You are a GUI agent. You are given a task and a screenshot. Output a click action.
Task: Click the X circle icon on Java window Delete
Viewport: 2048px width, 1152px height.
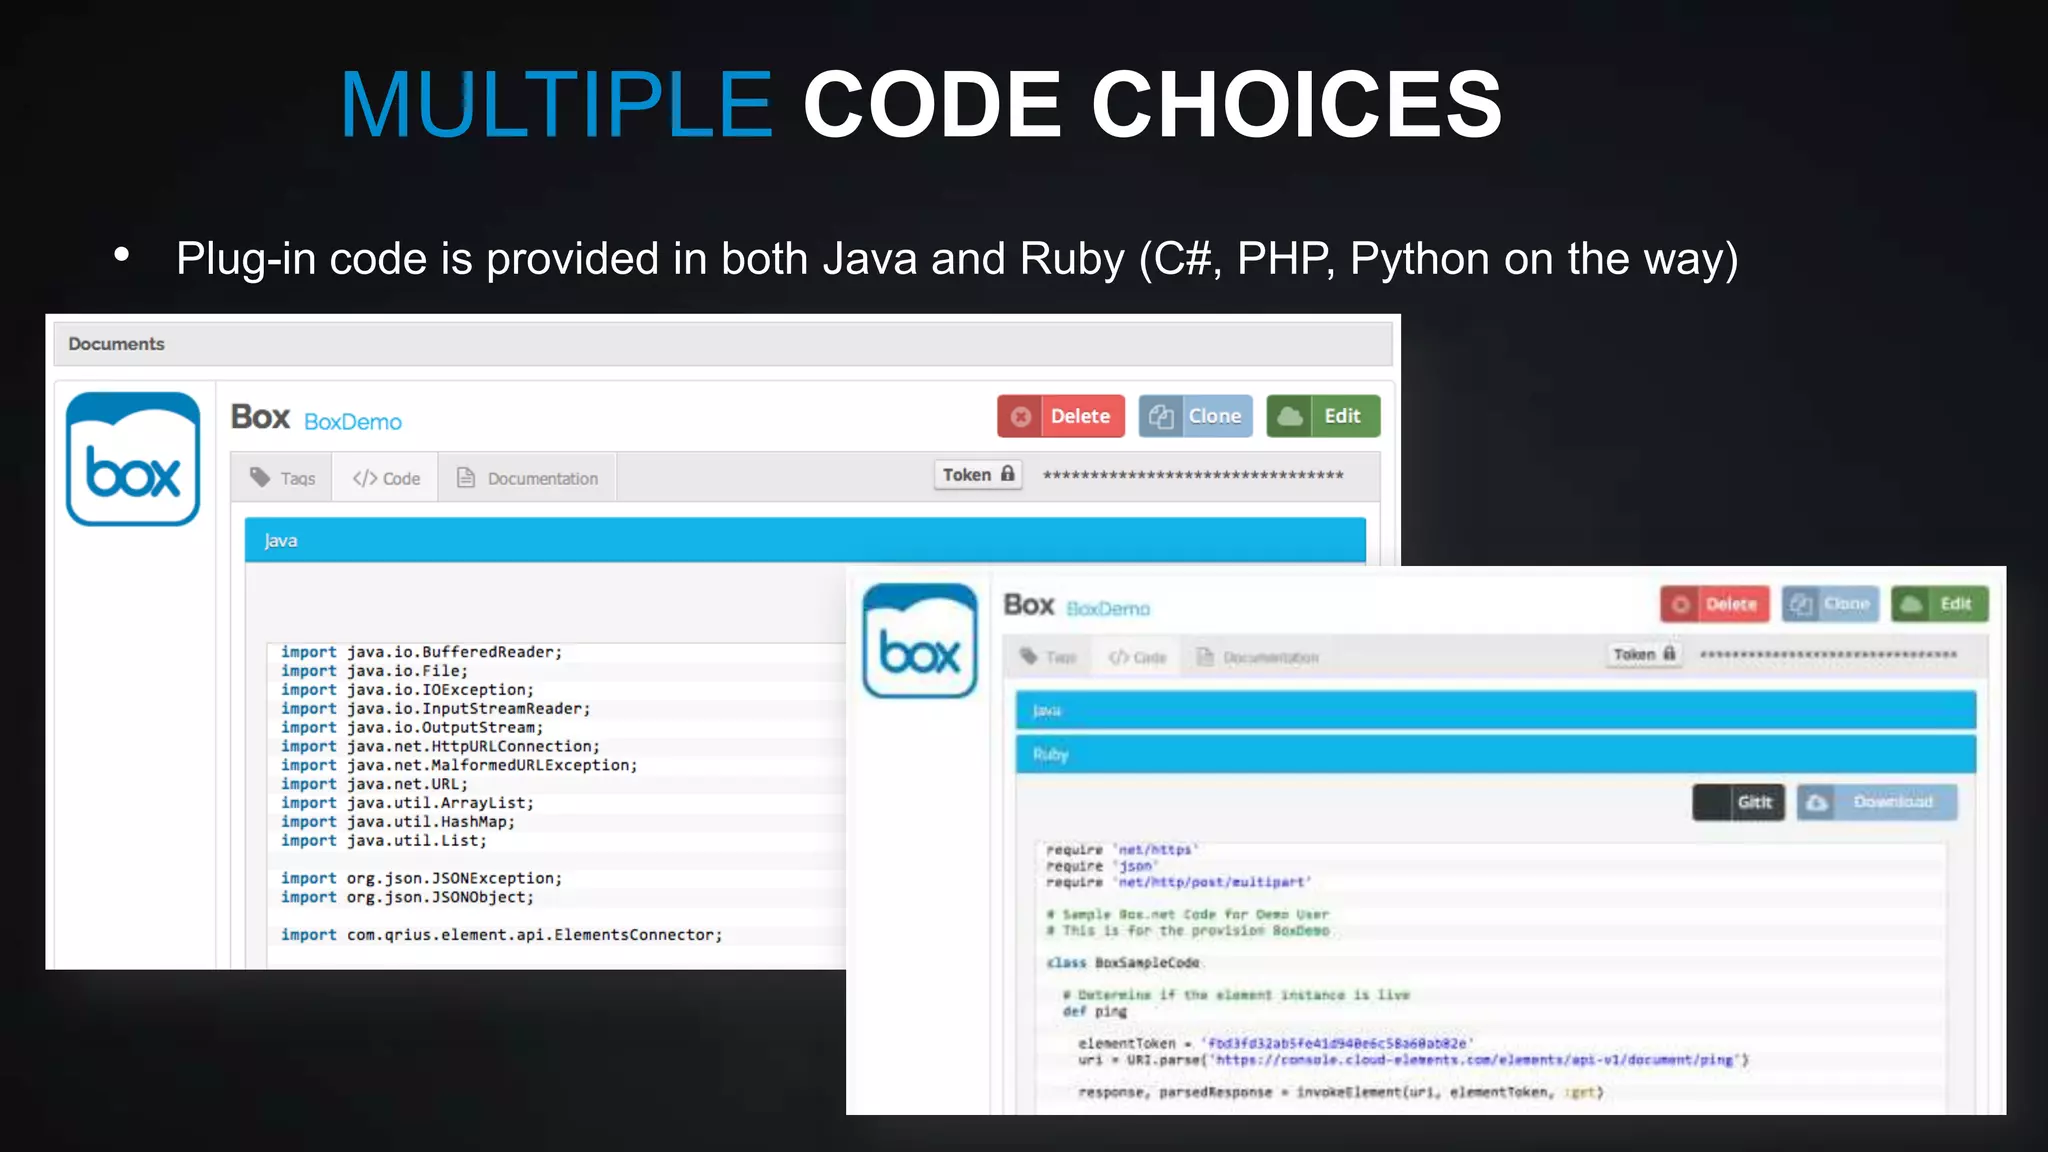(1021, 417)
